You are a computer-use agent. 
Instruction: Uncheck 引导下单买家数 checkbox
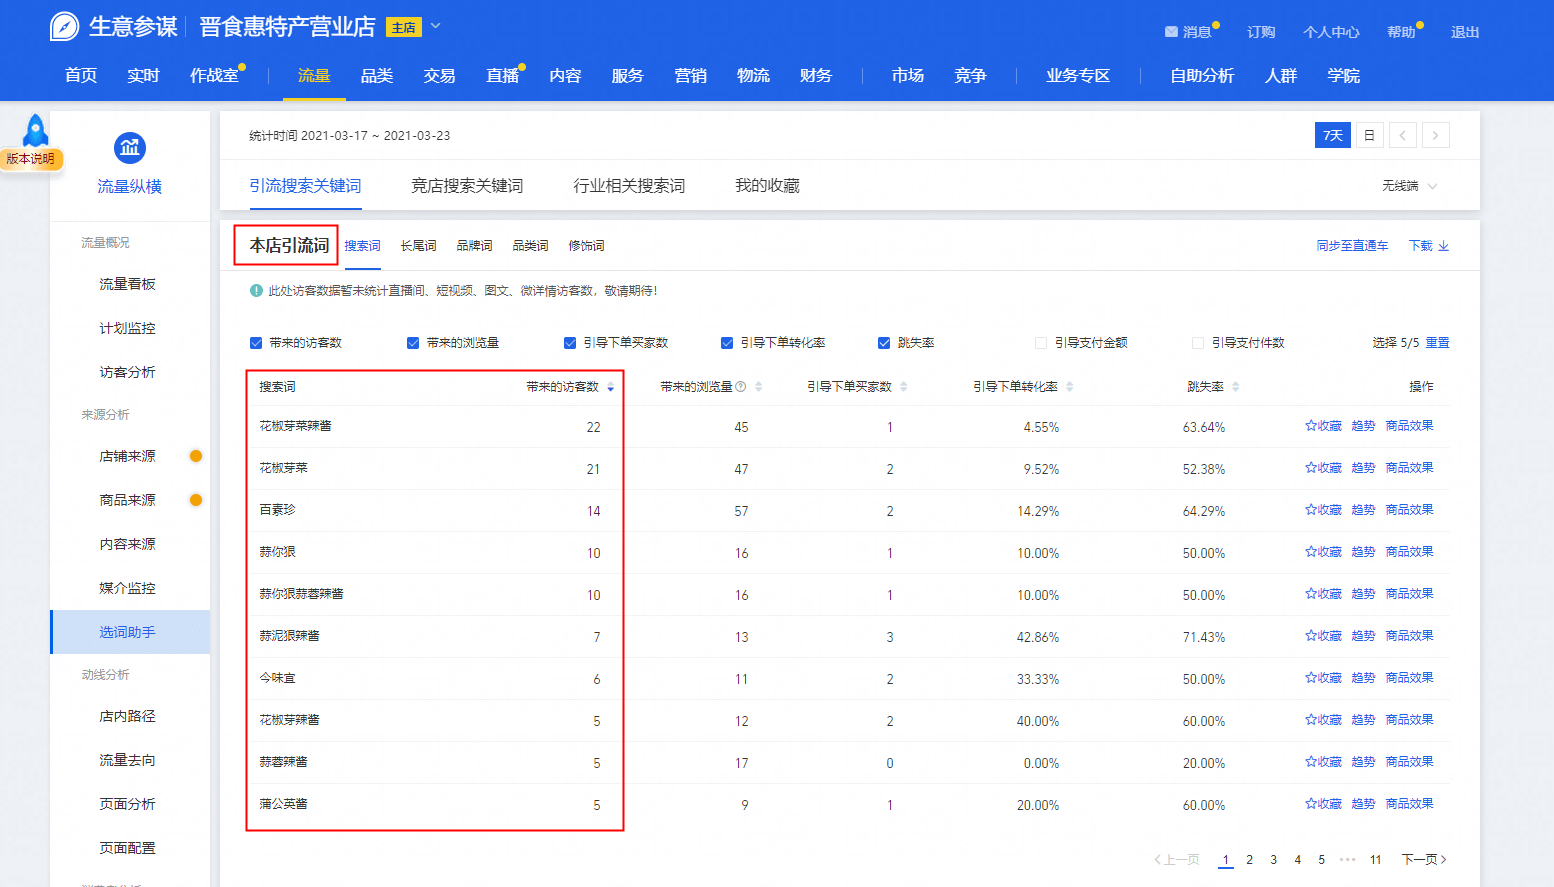click(570, 343)
